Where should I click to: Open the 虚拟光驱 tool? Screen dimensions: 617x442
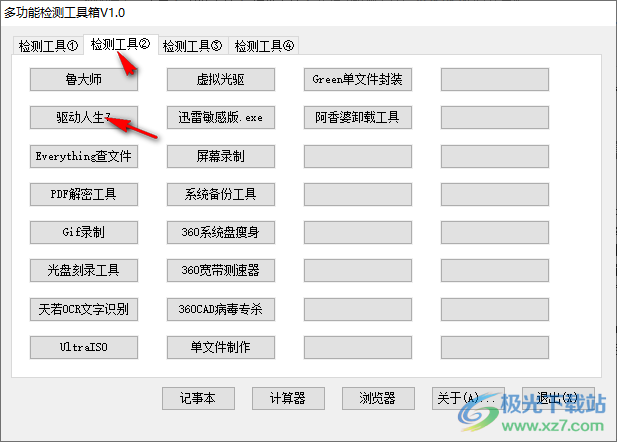tap(221, 80)
